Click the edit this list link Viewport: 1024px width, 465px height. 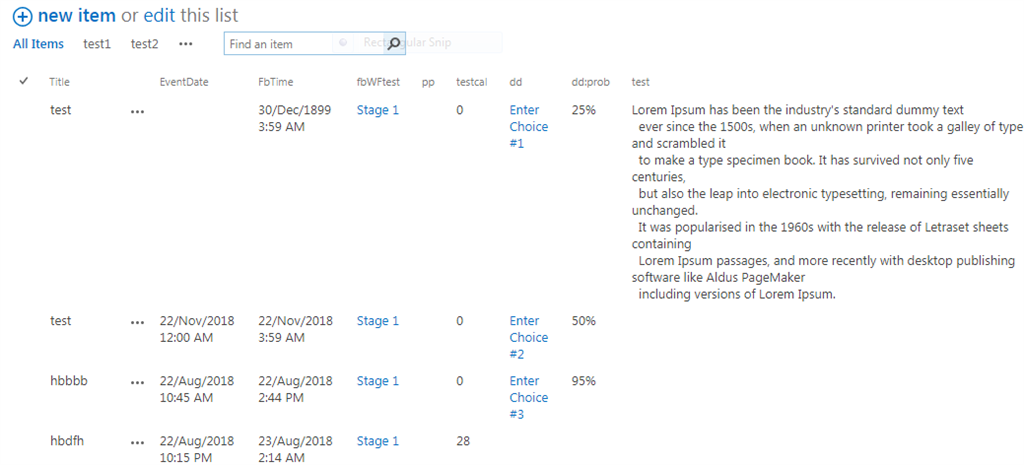pos(161,17)
